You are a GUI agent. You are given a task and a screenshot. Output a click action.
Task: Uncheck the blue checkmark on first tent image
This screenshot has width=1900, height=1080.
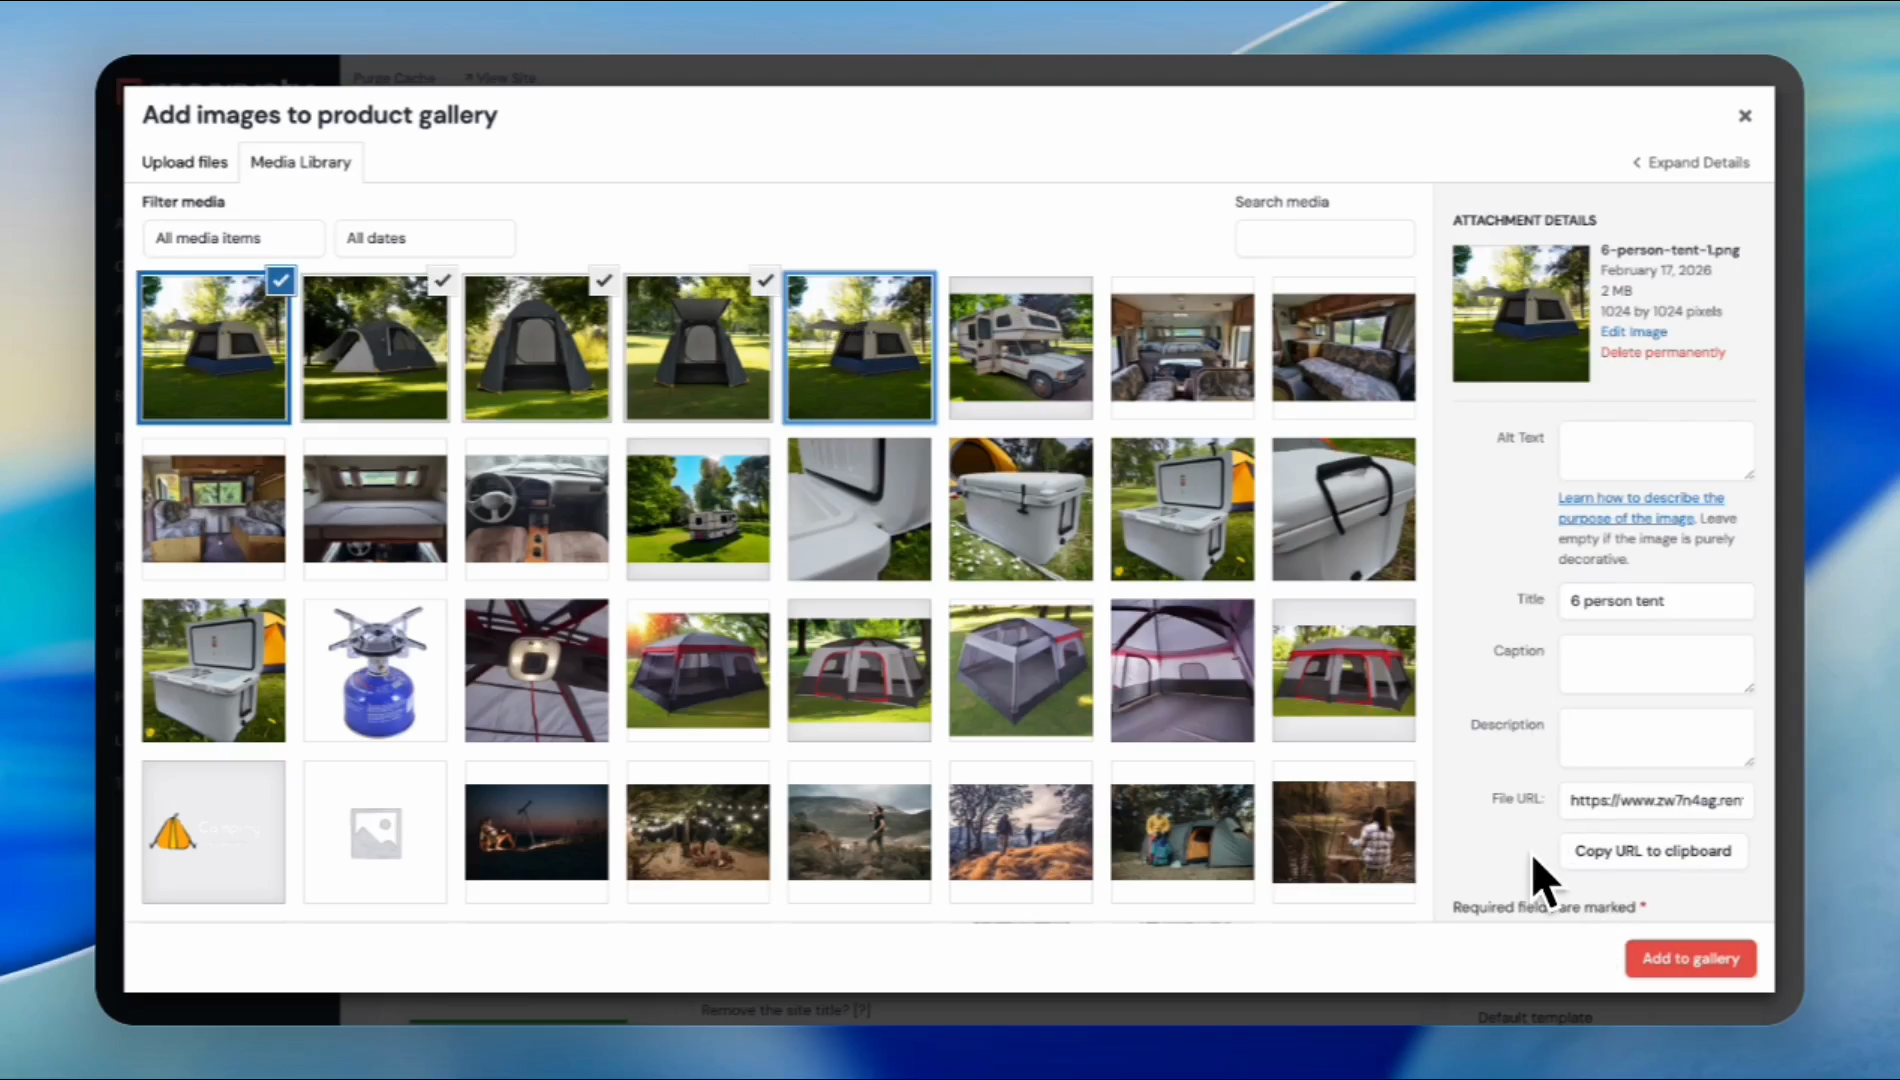tap(281, 281)
